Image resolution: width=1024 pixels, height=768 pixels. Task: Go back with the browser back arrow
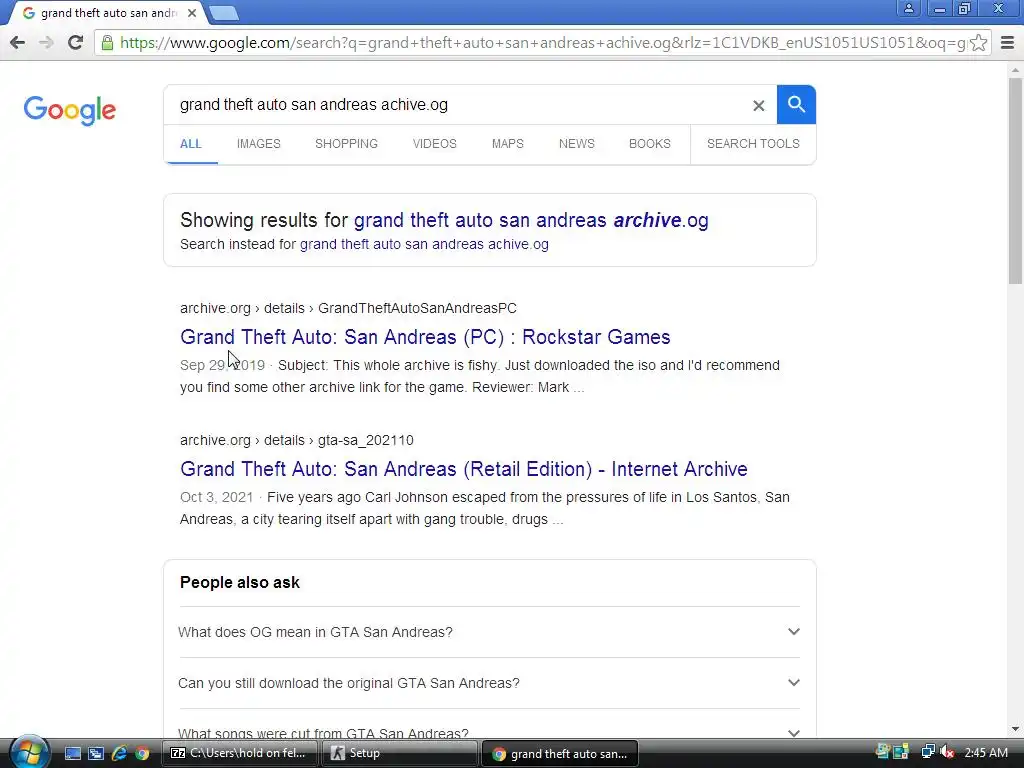(18, 43)
